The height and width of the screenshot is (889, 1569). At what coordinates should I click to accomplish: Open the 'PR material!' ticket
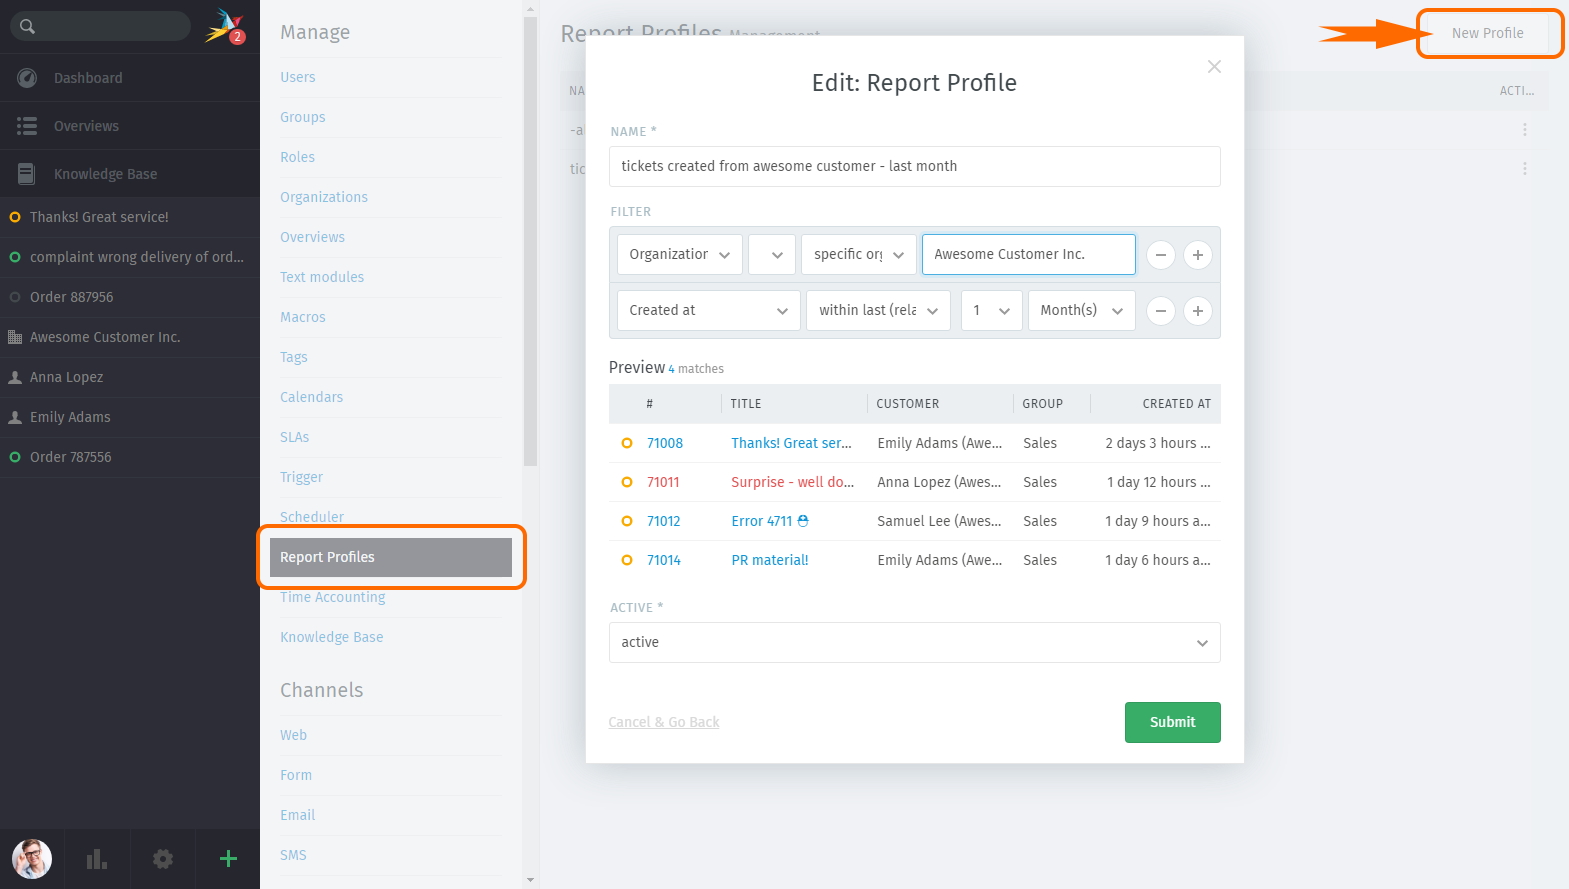click(770, 560)
